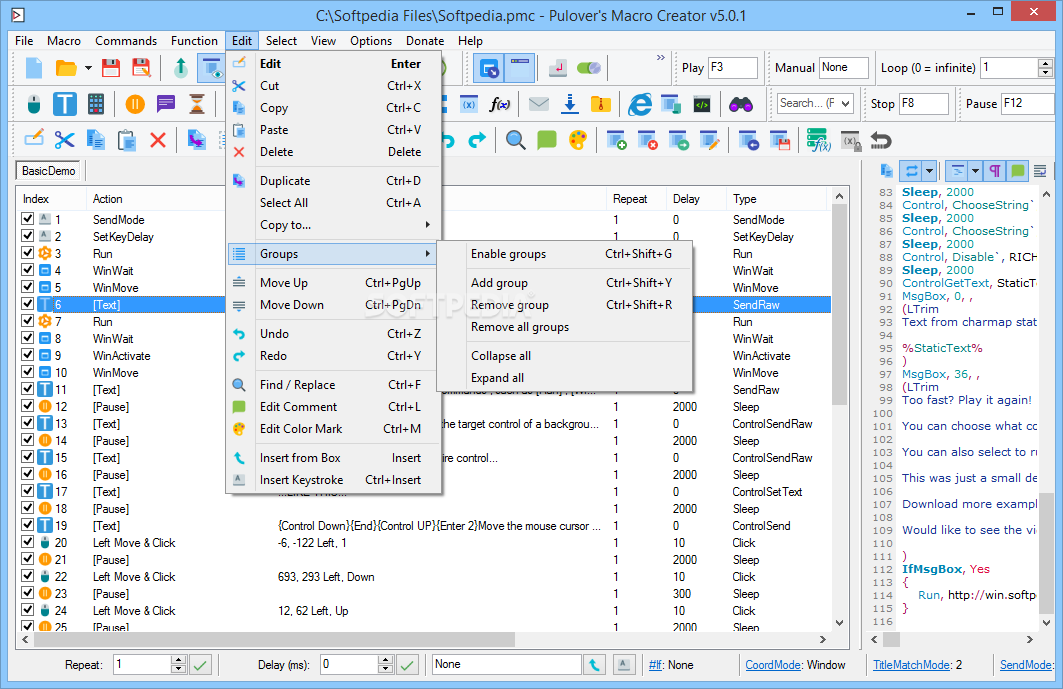Click the palette Color Mark toolbar icon

(x=578, y=140)
